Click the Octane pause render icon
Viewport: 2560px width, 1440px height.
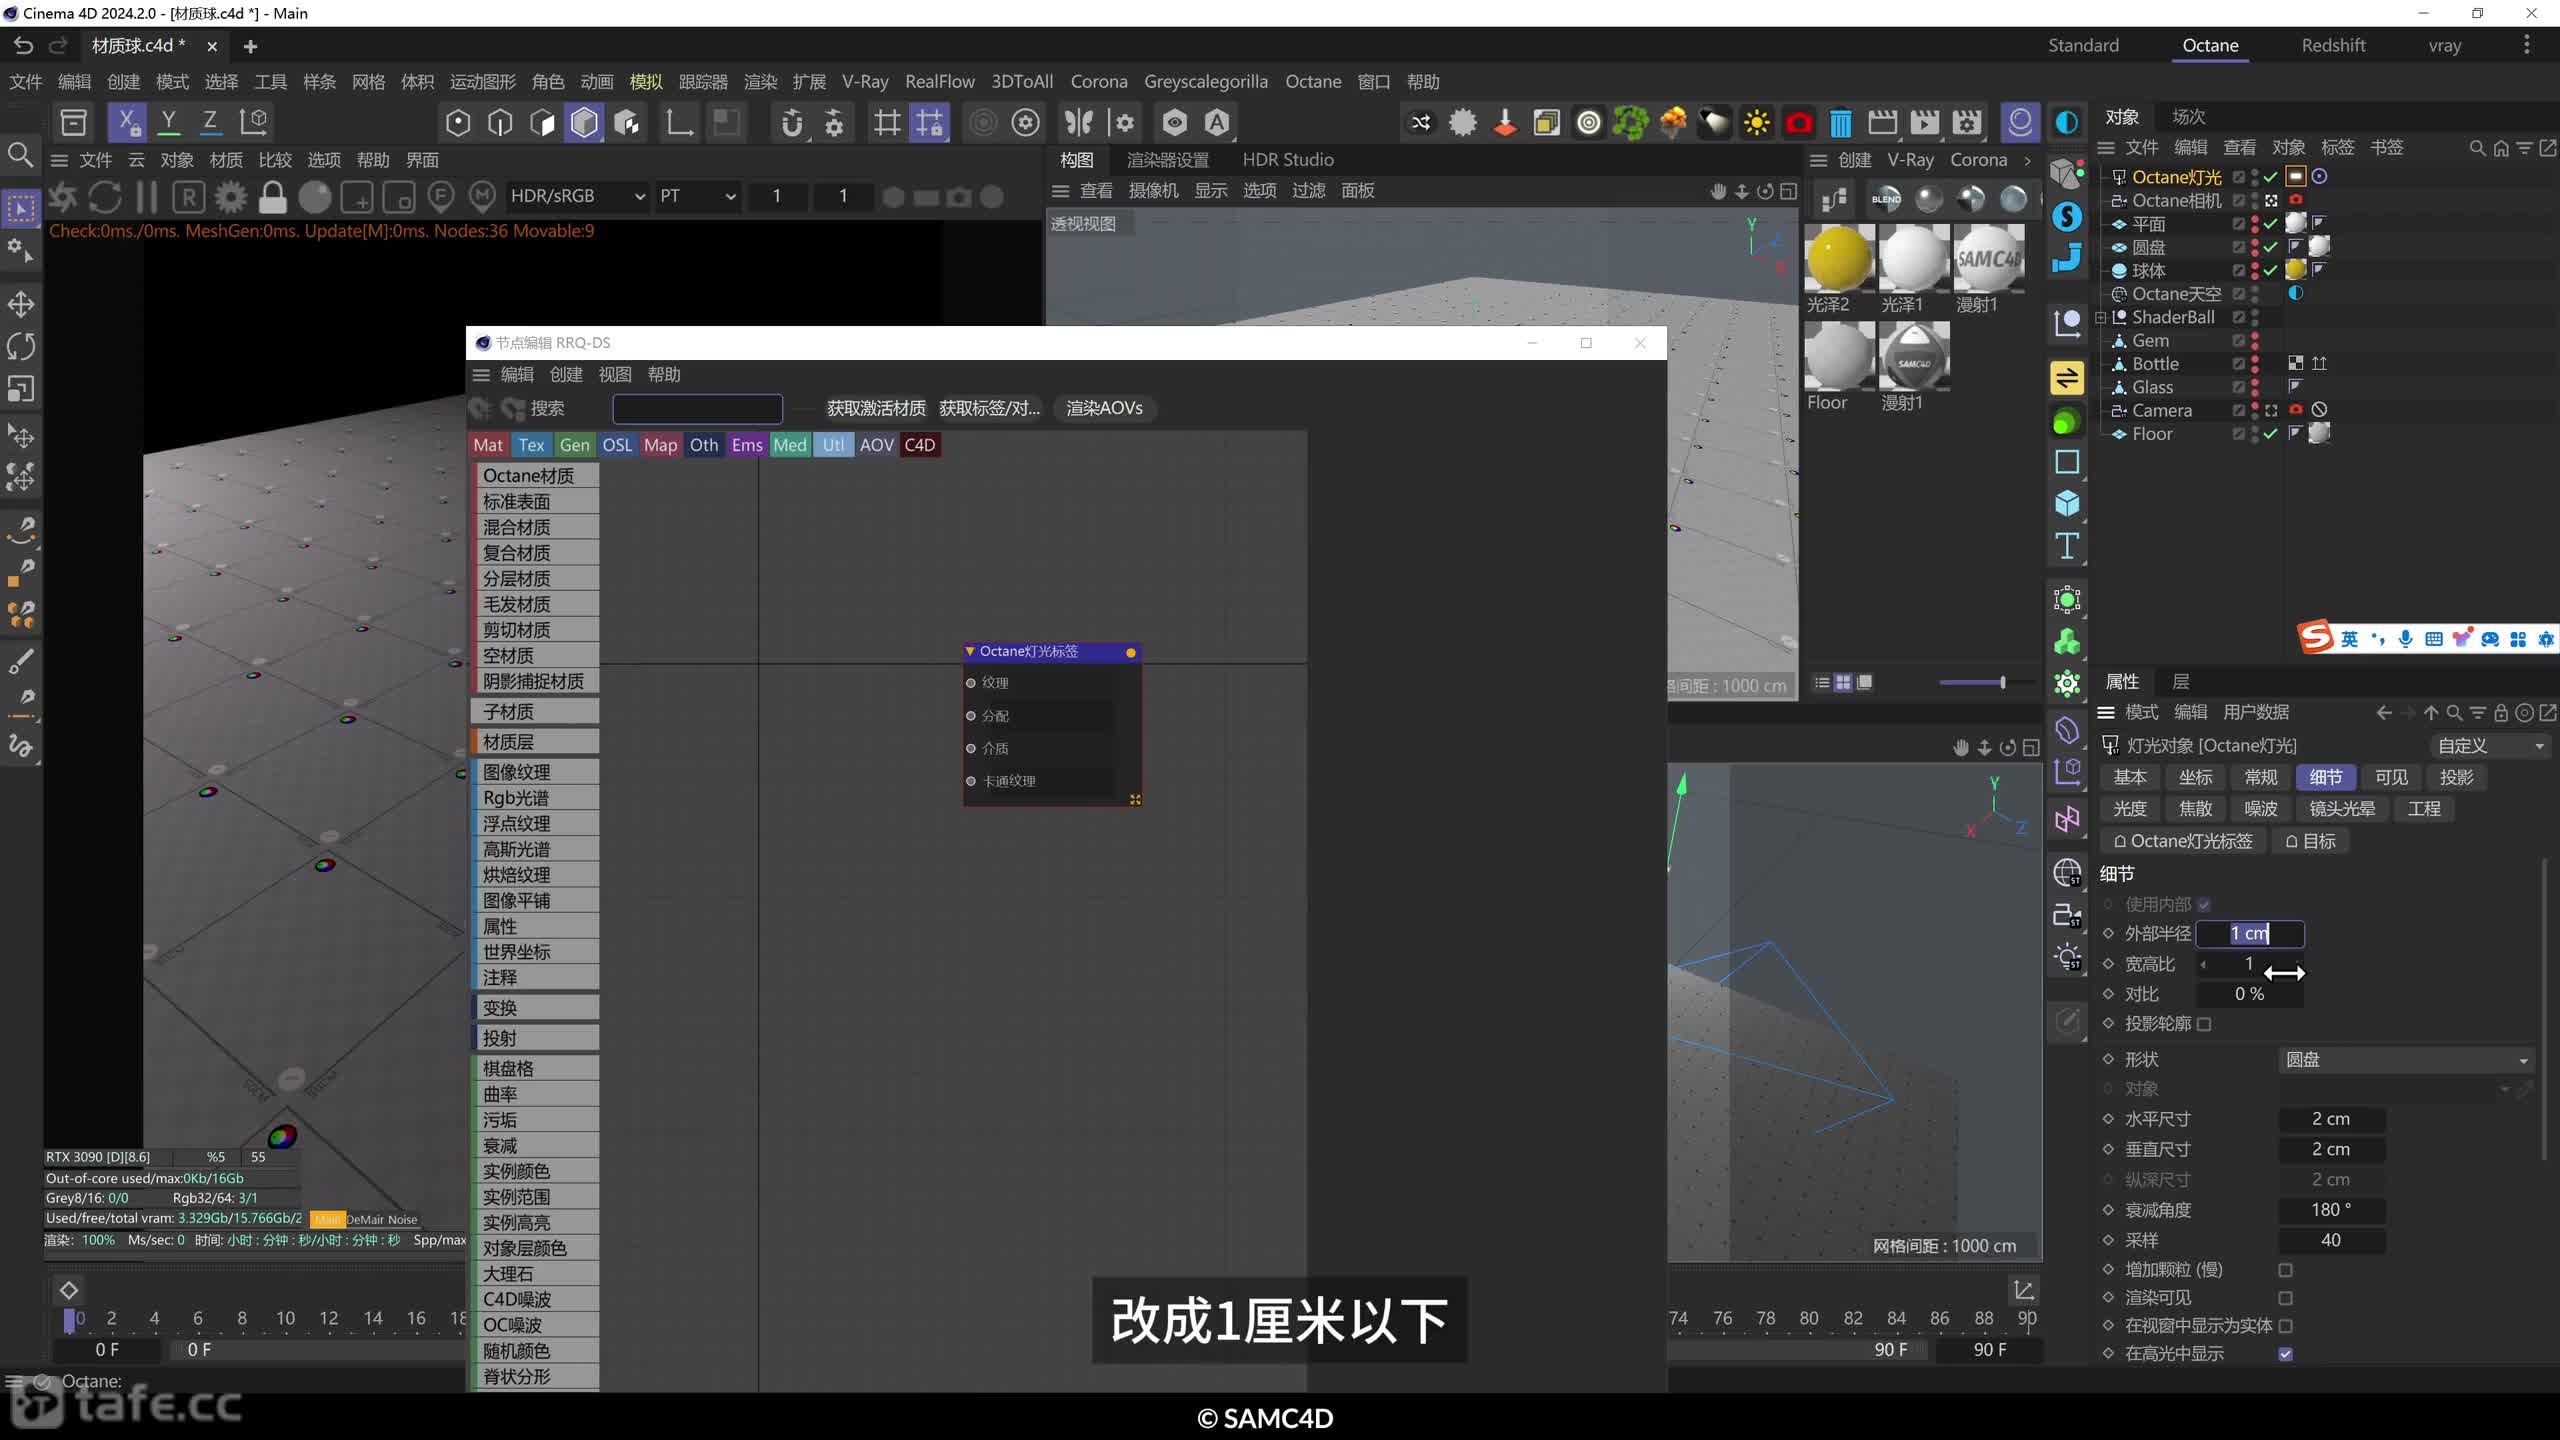click(x=147, y=197)
